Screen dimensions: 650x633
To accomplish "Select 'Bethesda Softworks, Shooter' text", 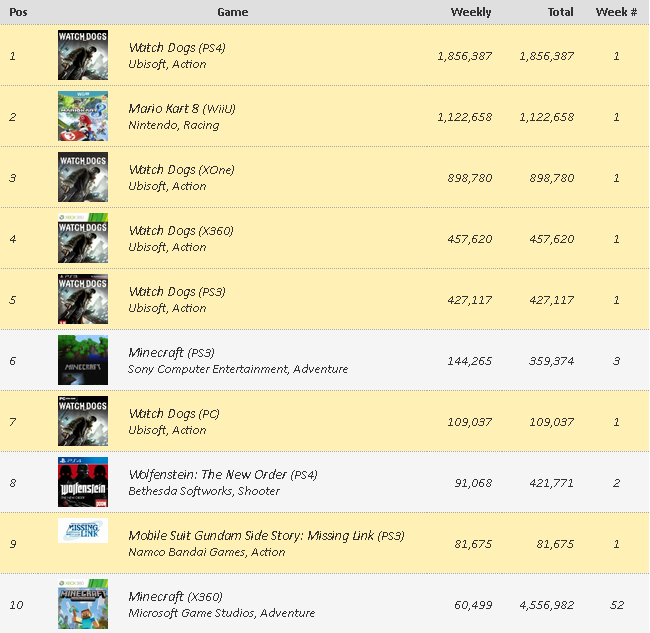I will [204, 491].
